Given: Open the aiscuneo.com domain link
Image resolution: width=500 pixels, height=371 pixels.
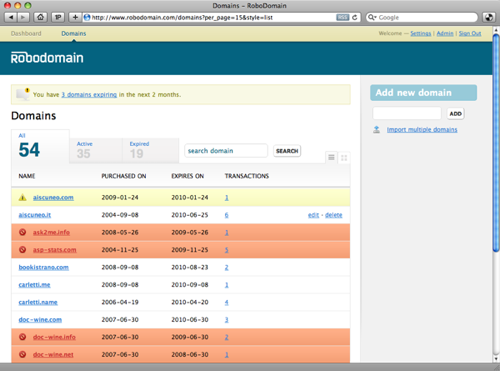Looking at the screenshot, I should tap(53, 198).
